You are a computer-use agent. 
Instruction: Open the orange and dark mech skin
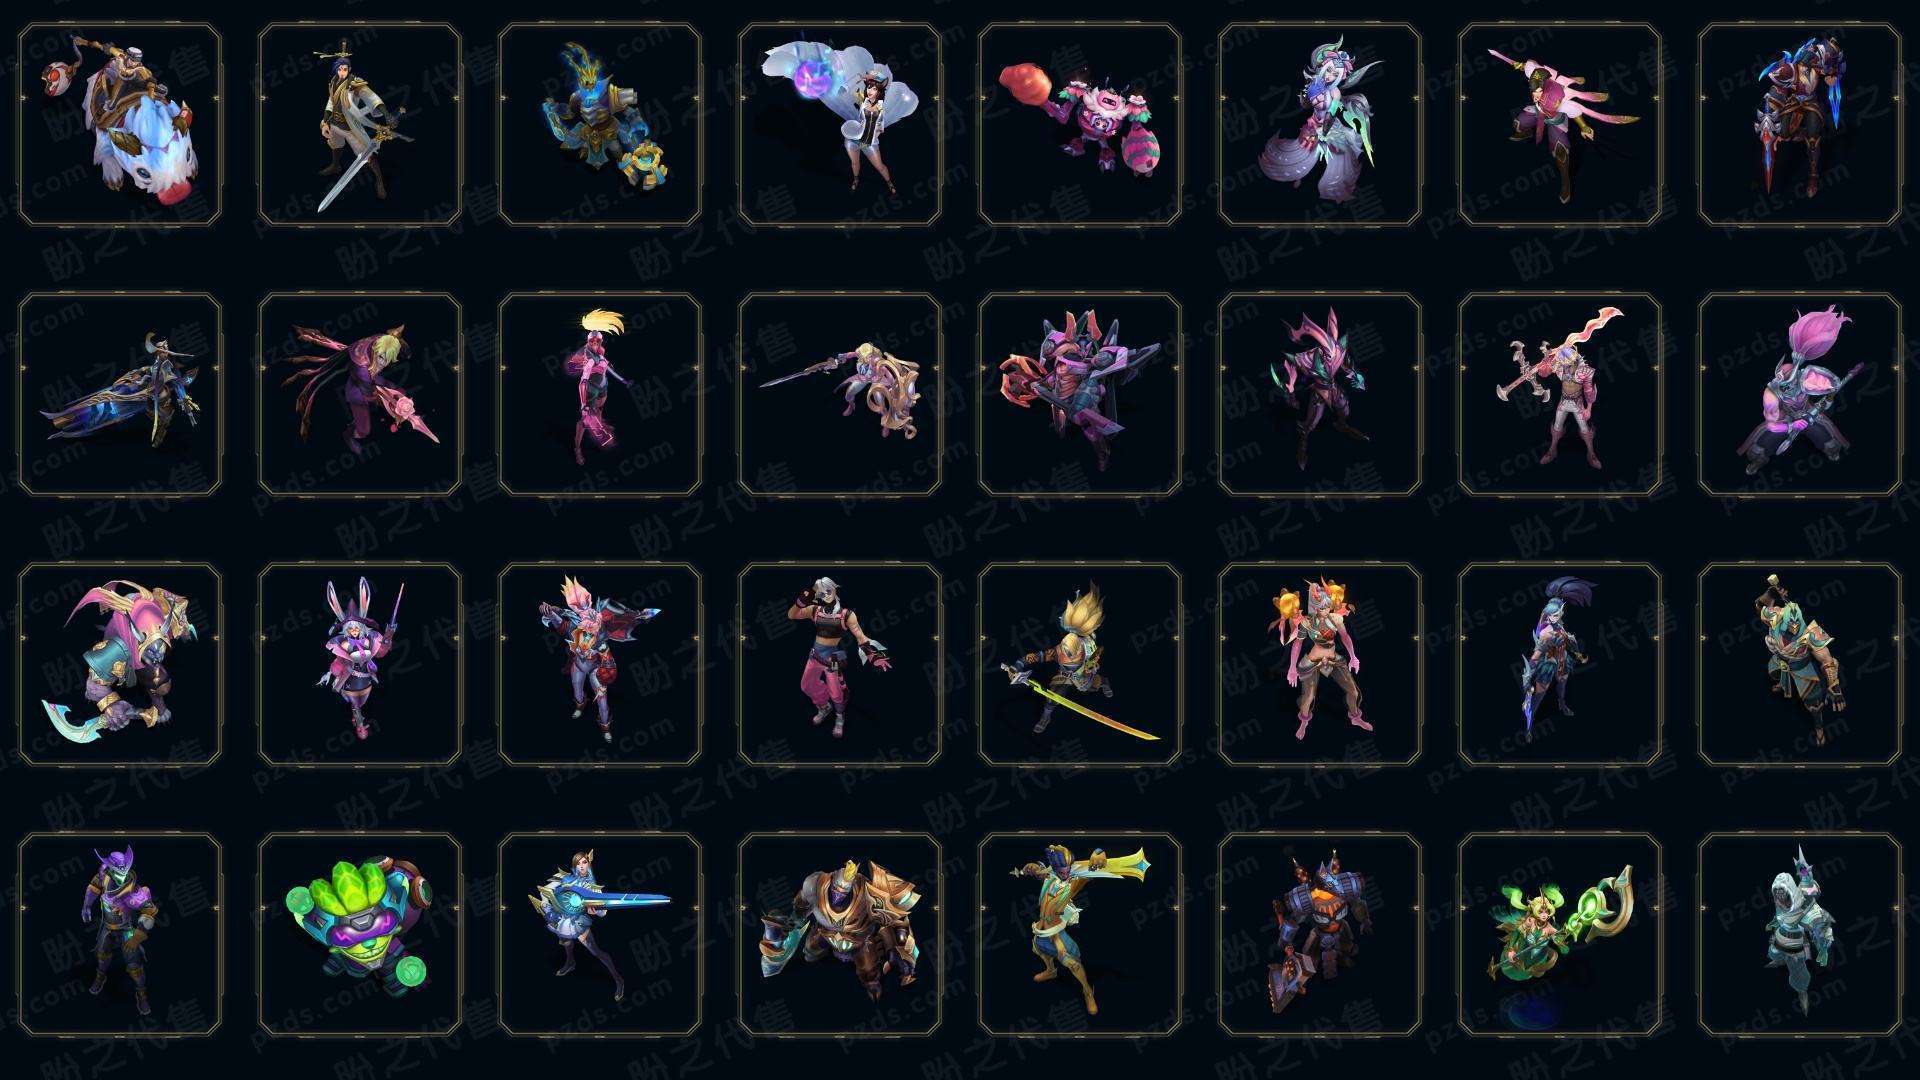tap(1320, 934)
